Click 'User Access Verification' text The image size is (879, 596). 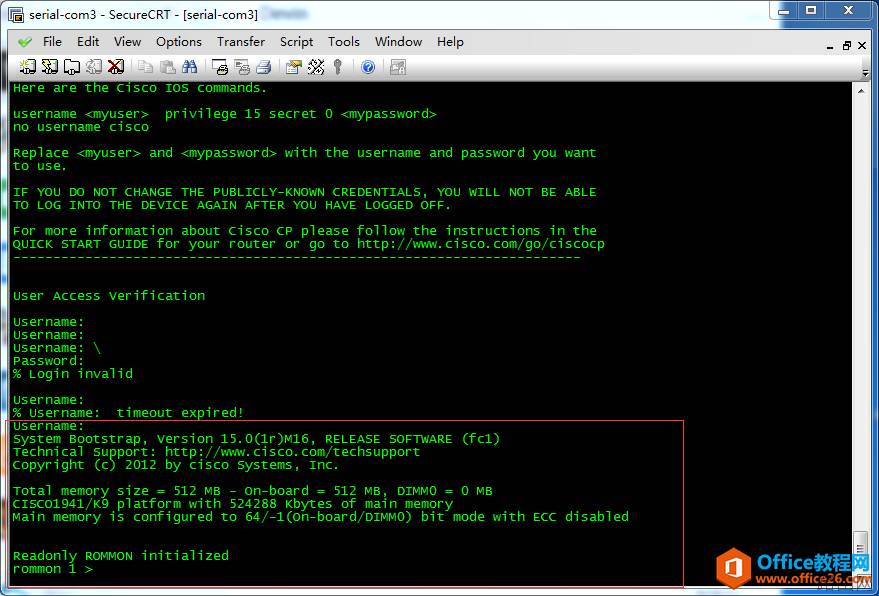109,296
